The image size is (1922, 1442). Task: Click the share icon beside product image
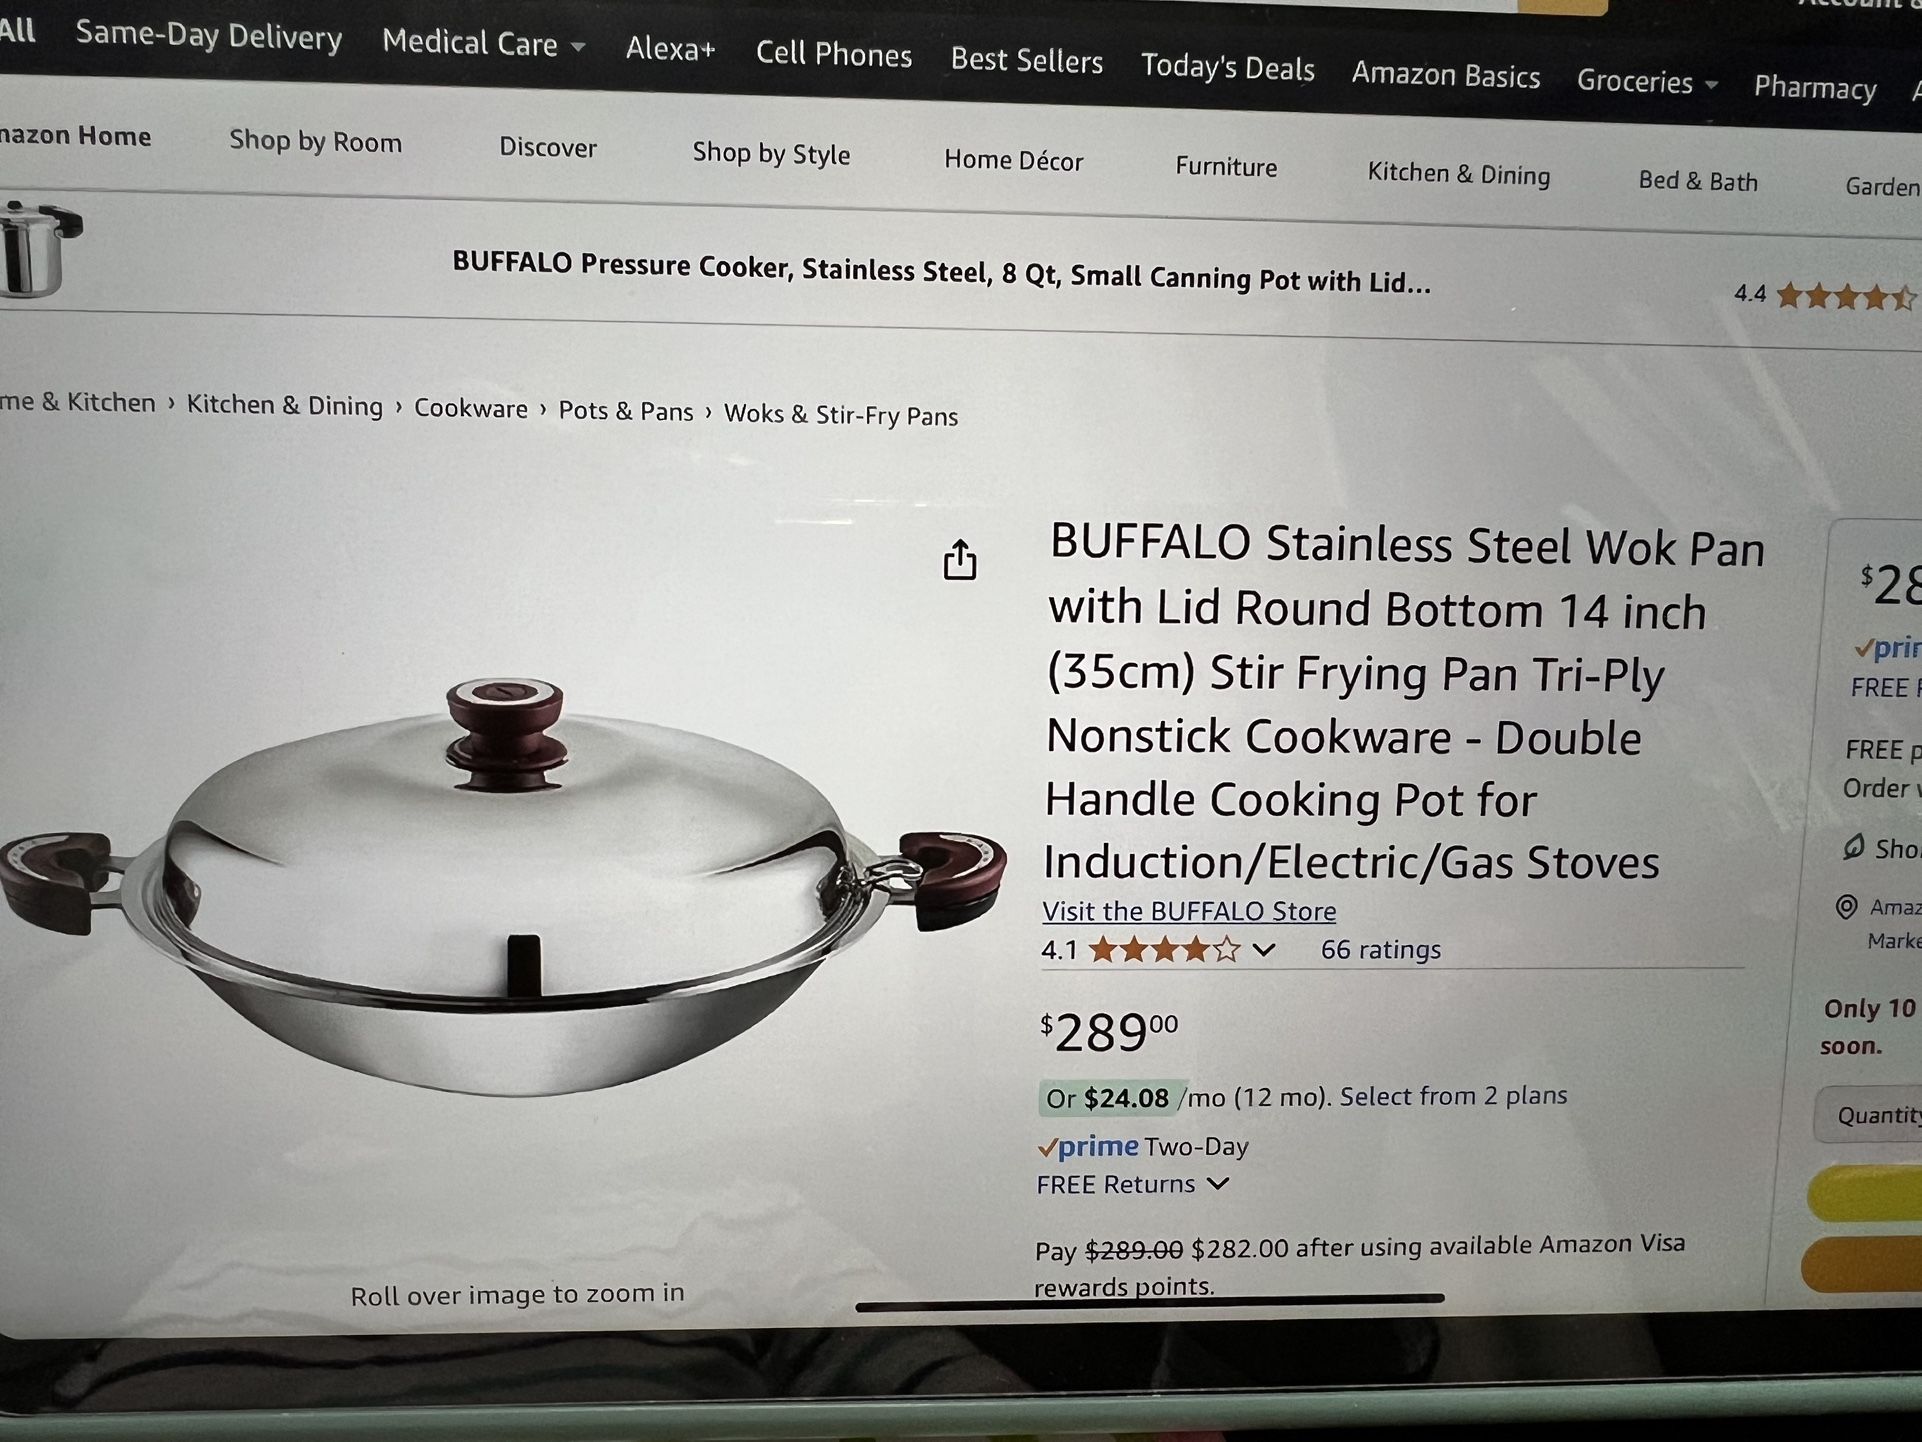(x=960, y=560)
